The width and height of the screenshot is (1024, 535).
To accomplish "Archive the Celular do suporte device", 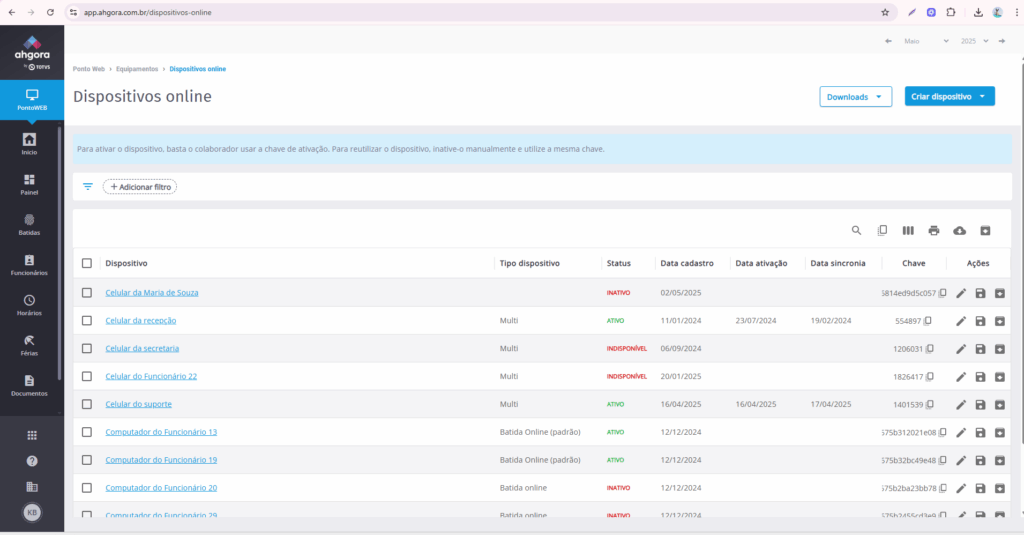I will tap(999, 405).
